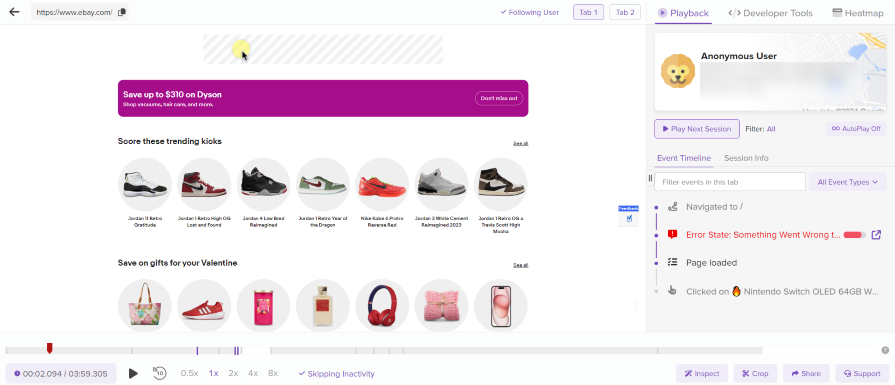
Task: Click Play Next Session button
Action: (697, 129)
